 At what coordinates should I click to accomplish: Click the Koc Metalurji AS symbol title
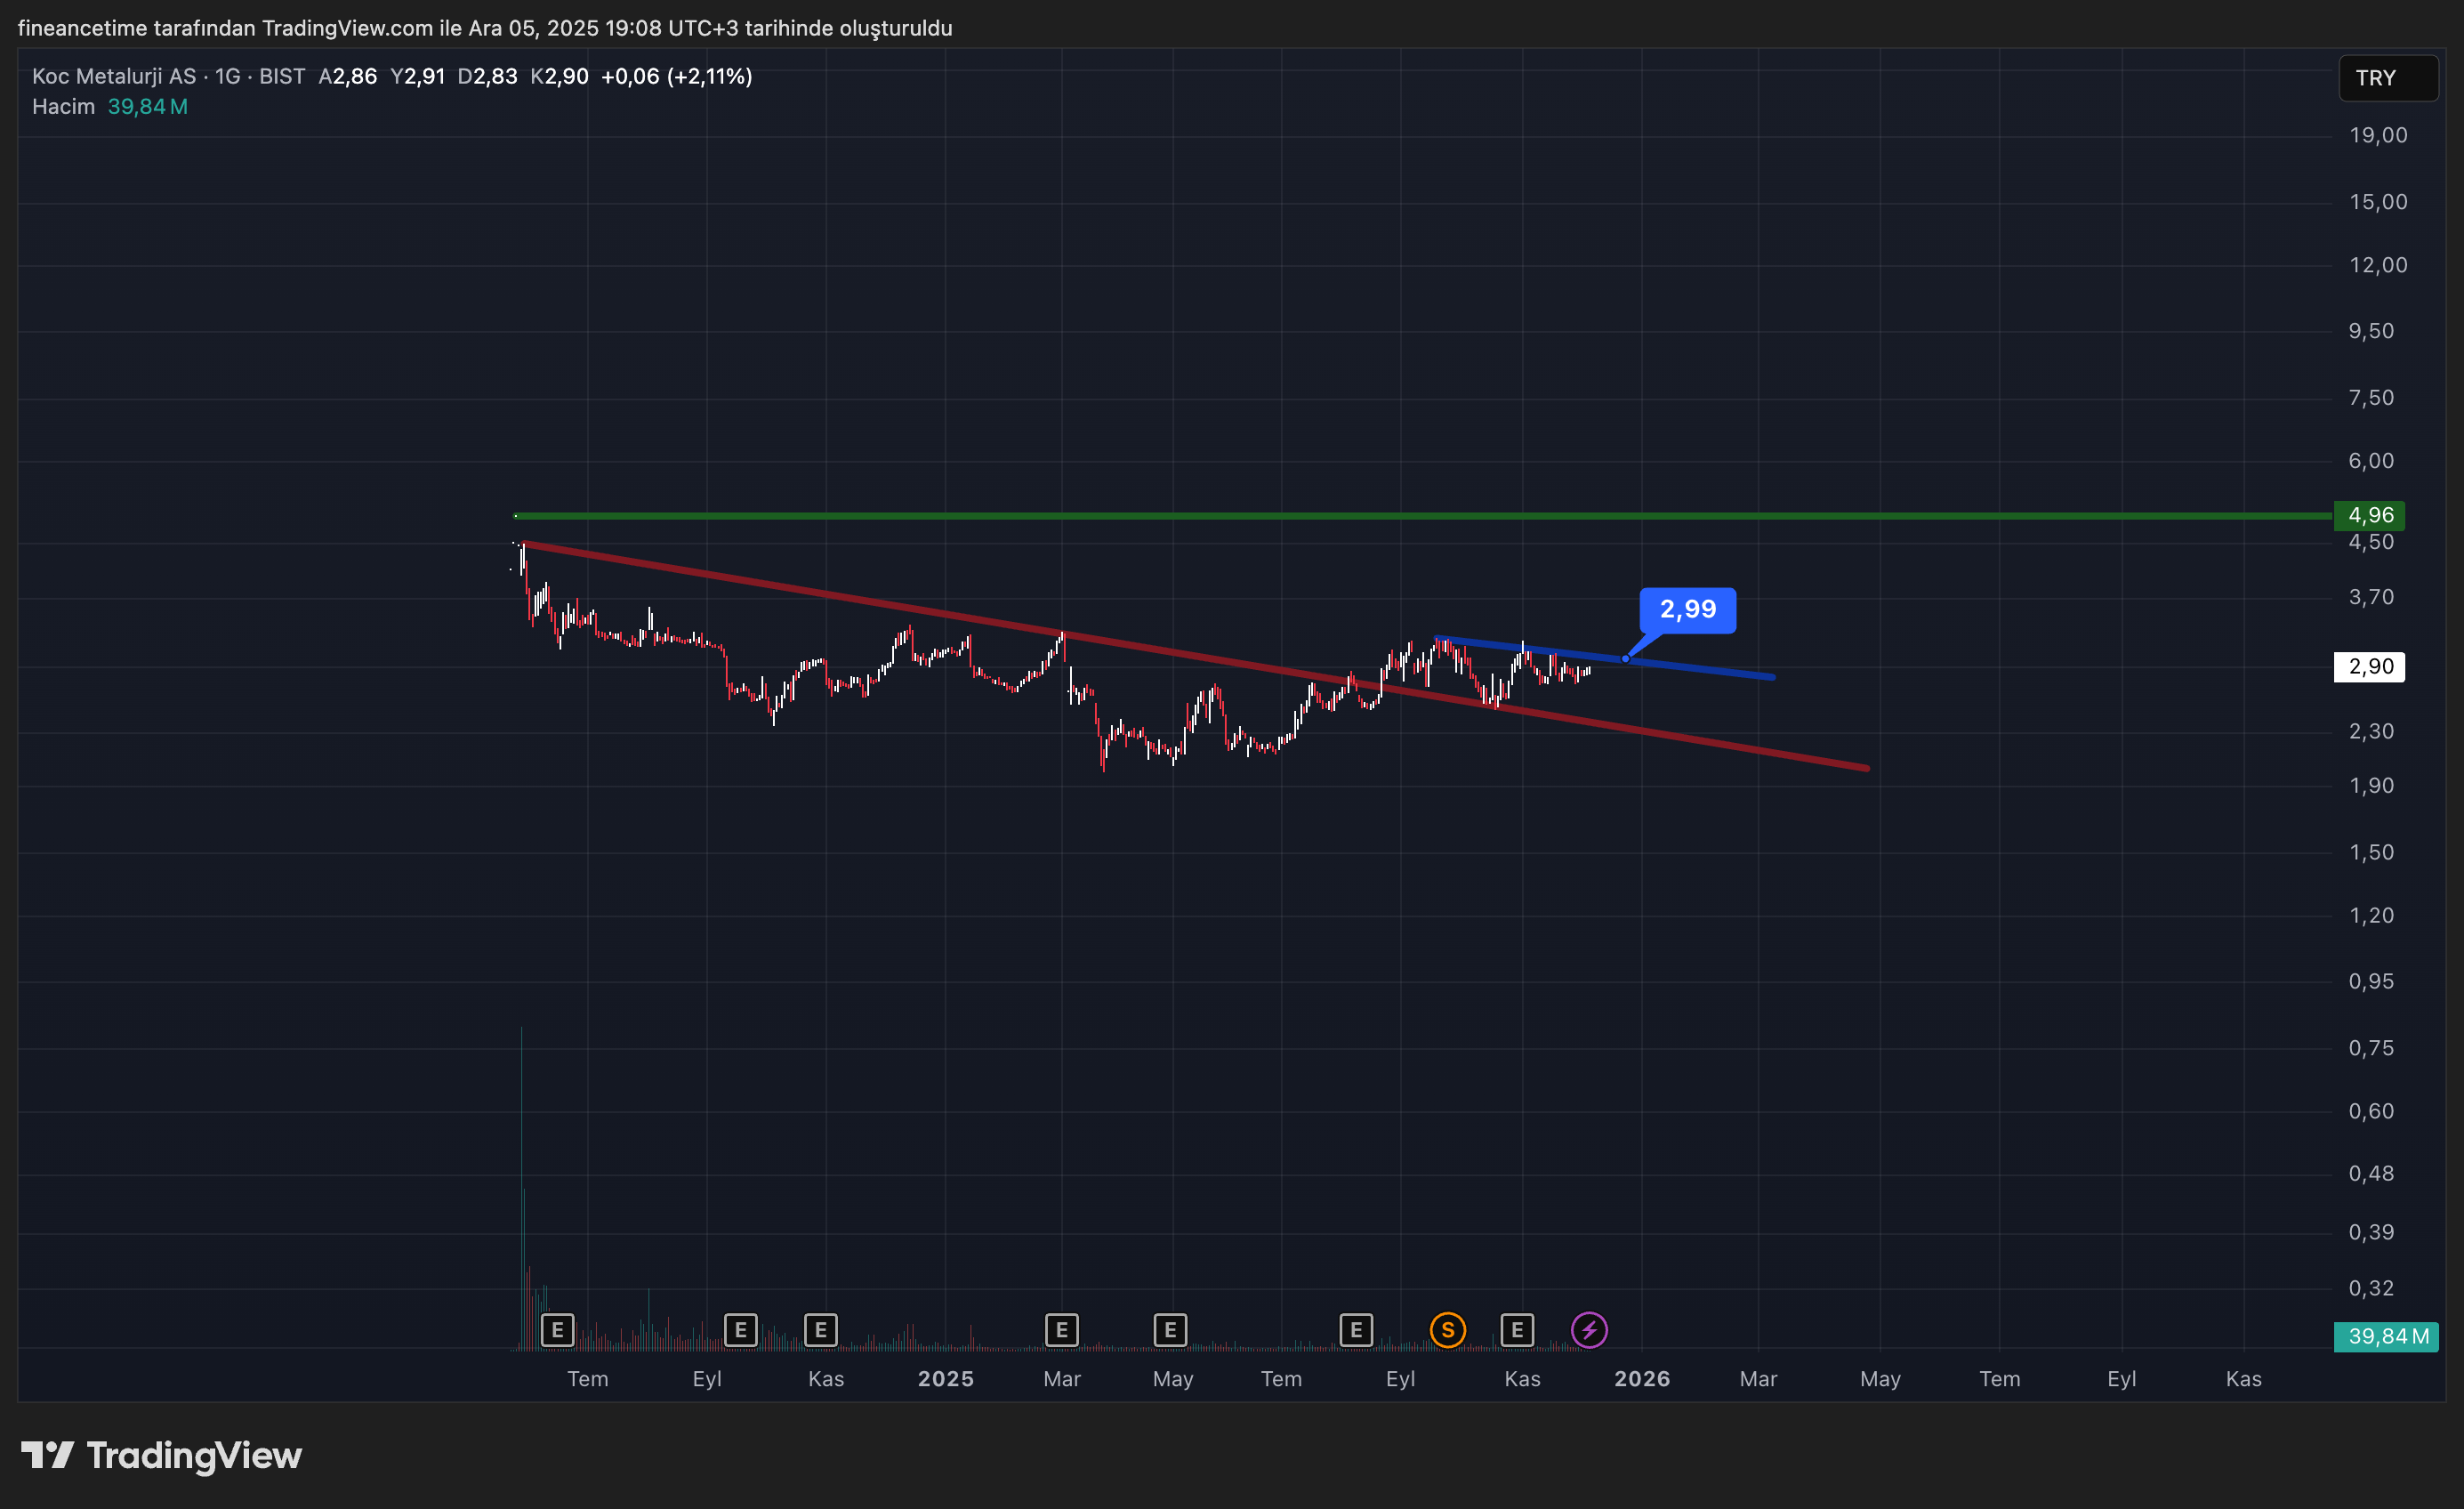coord(114,76)
